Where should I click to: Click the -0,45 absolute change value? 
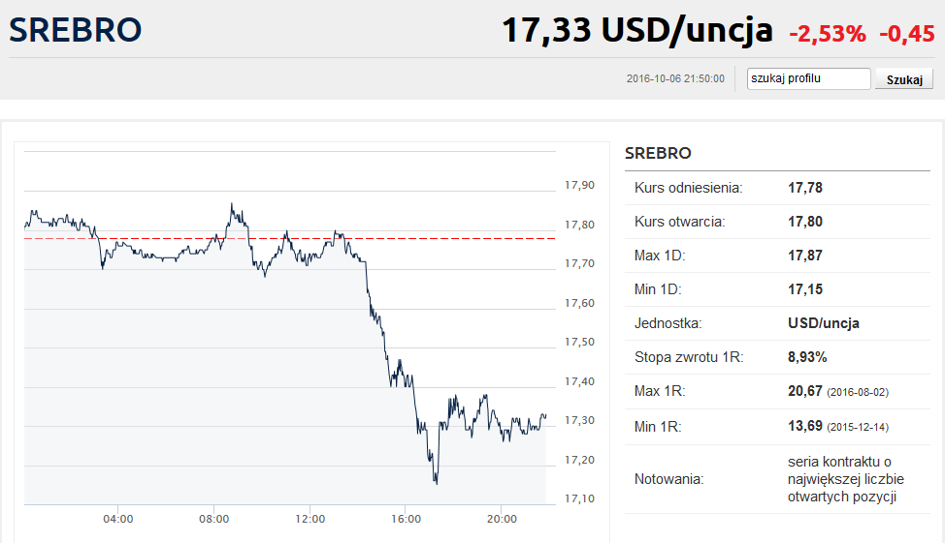coord(907,33)
